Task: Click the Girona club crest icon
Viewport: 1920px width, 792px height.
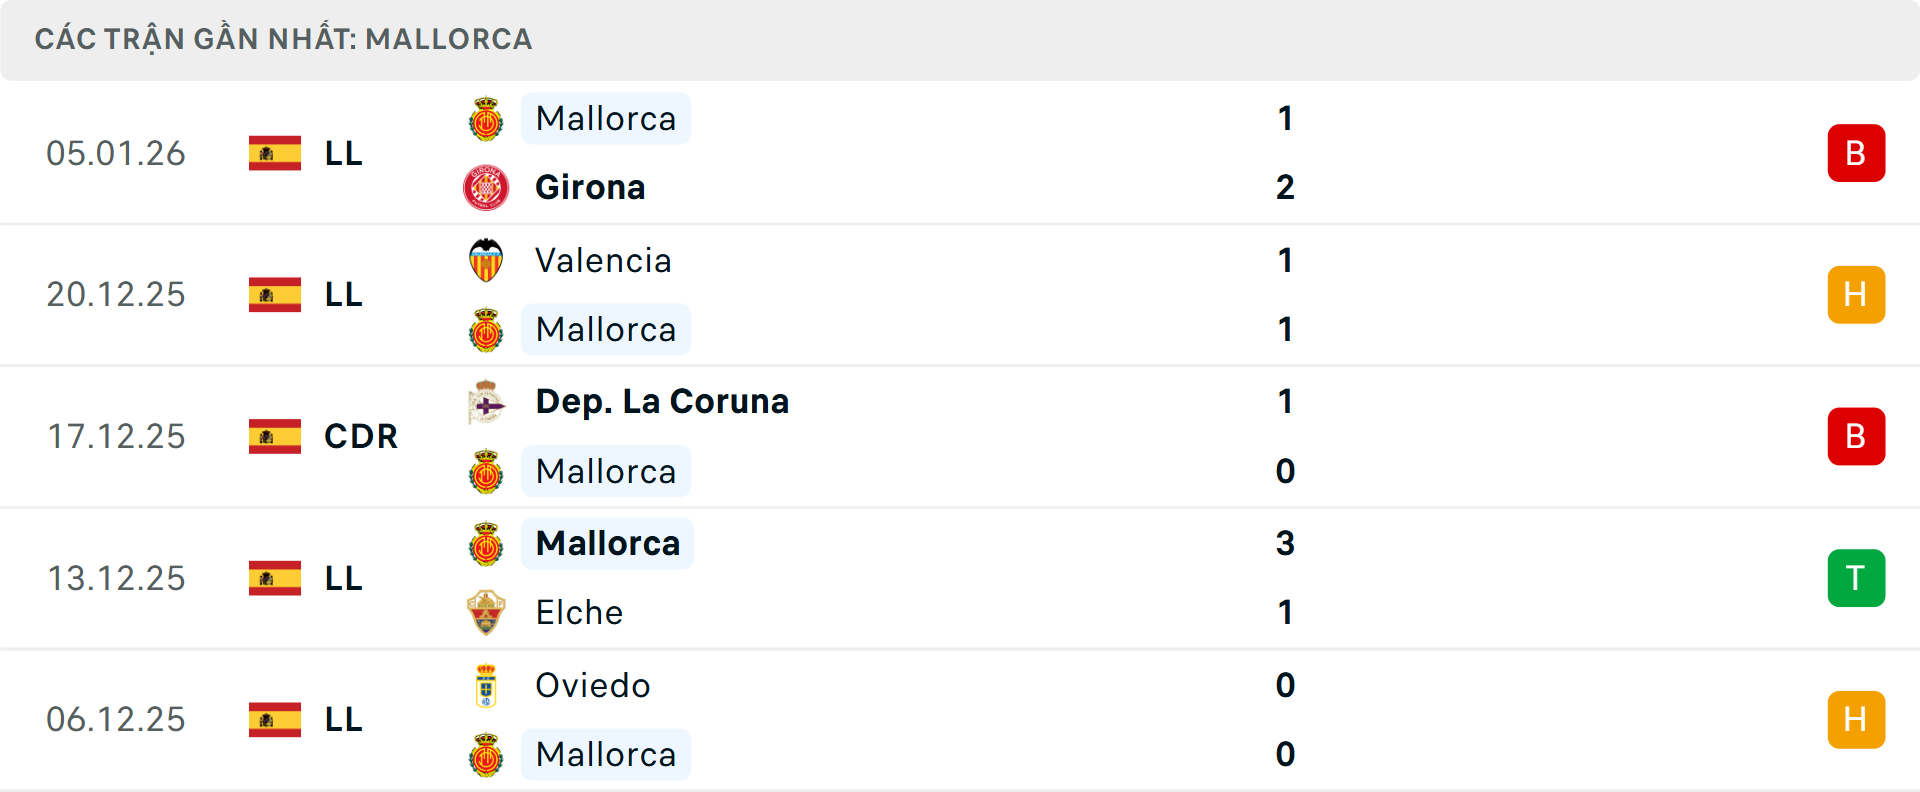Action: pos(486,188)
